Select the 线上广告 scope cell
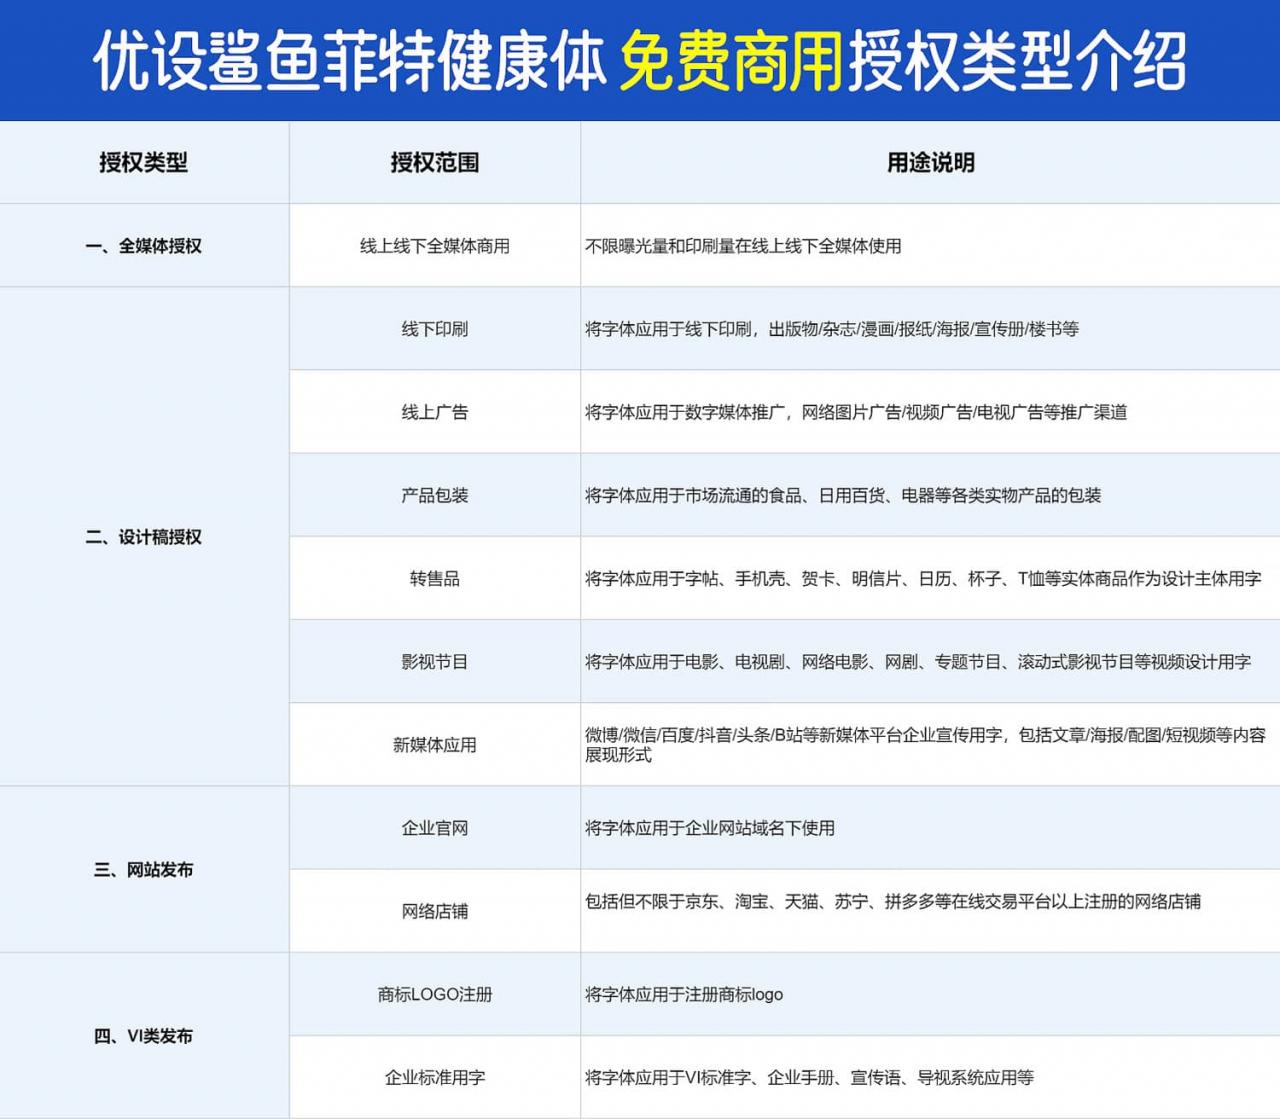Image resolution: width=1280 pixels, height=1119 pixels. pyautogui.click(x=434, y=411)
